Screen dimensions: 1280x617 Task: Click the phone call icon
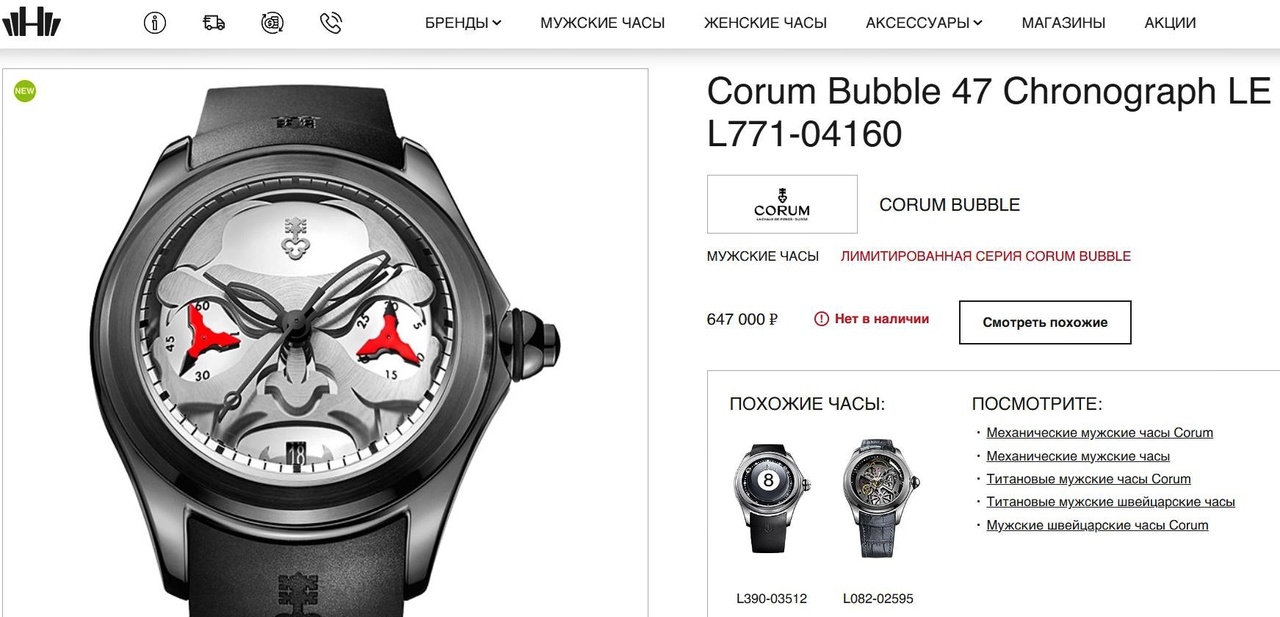coord(331,22)
